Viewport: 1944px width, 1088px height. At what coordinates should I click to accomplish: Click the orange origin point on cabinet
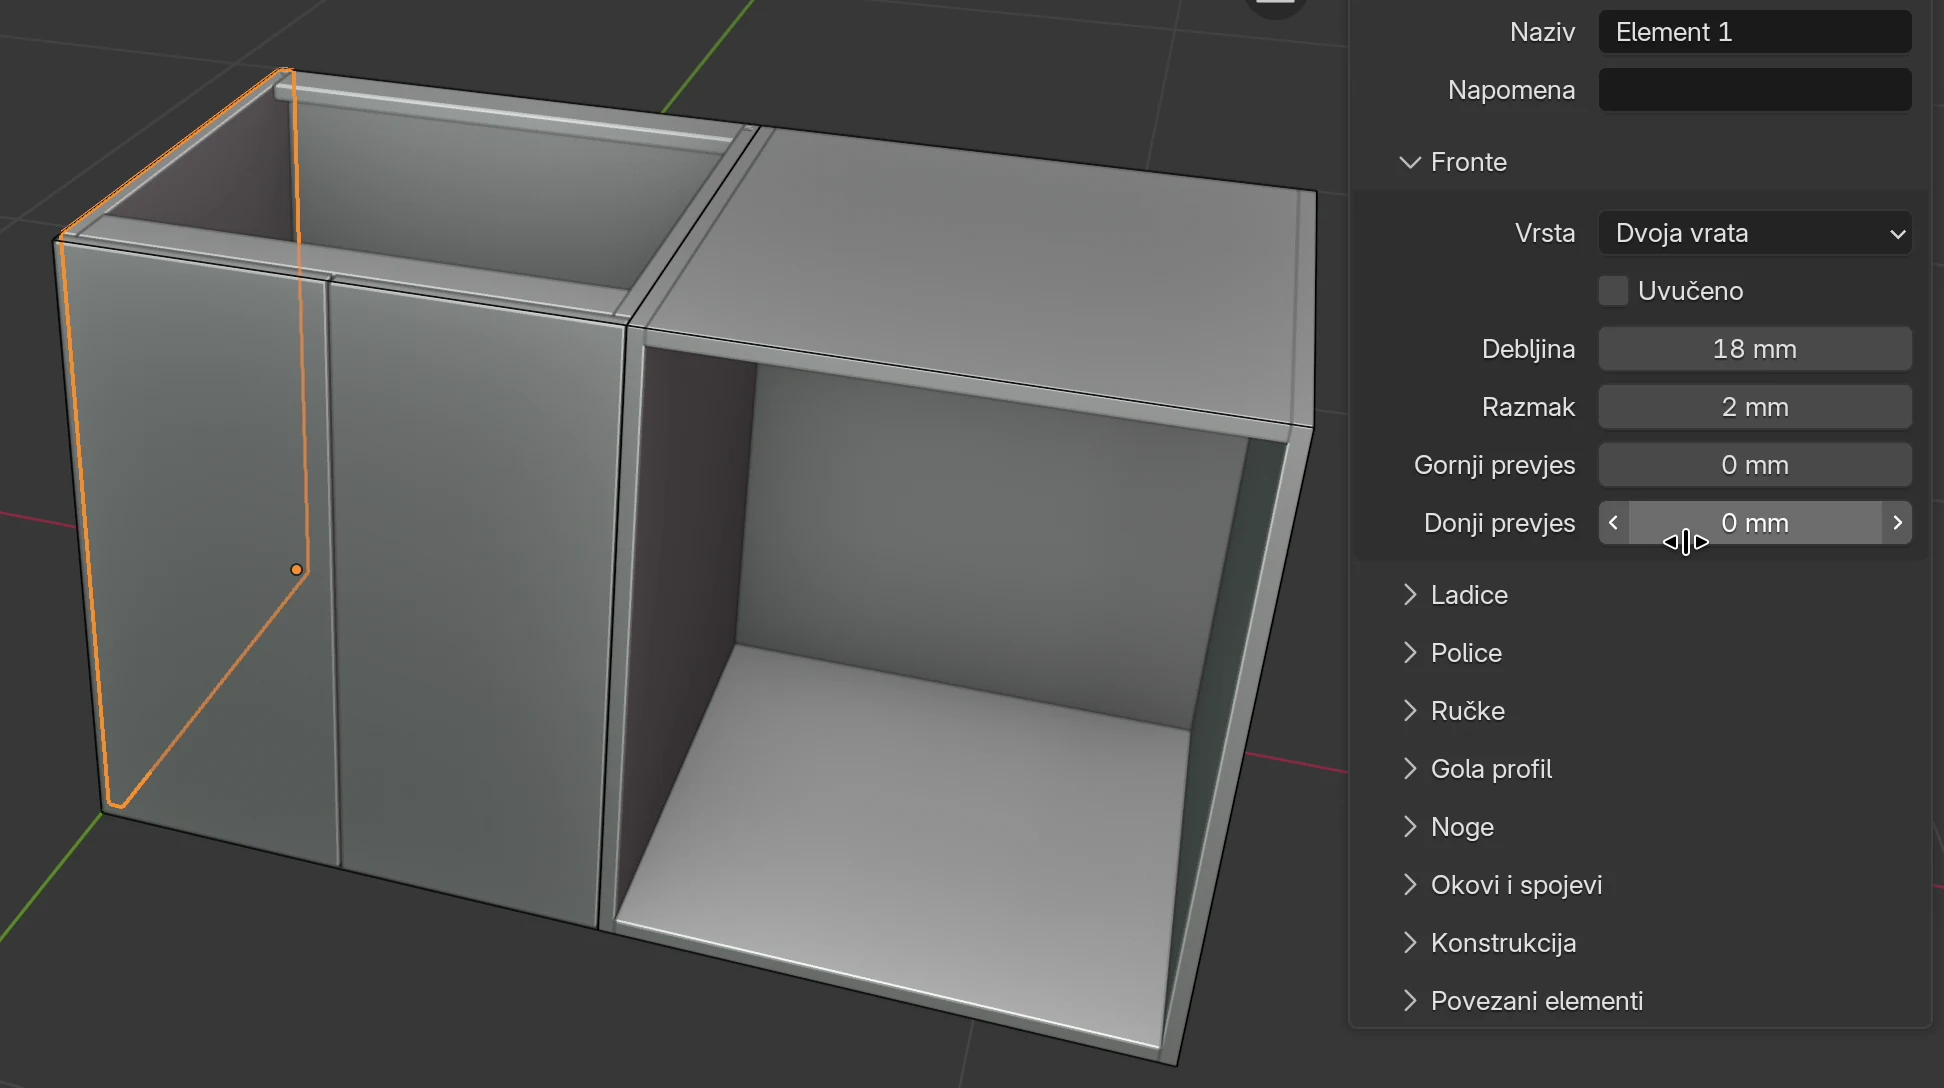[296, 570]
